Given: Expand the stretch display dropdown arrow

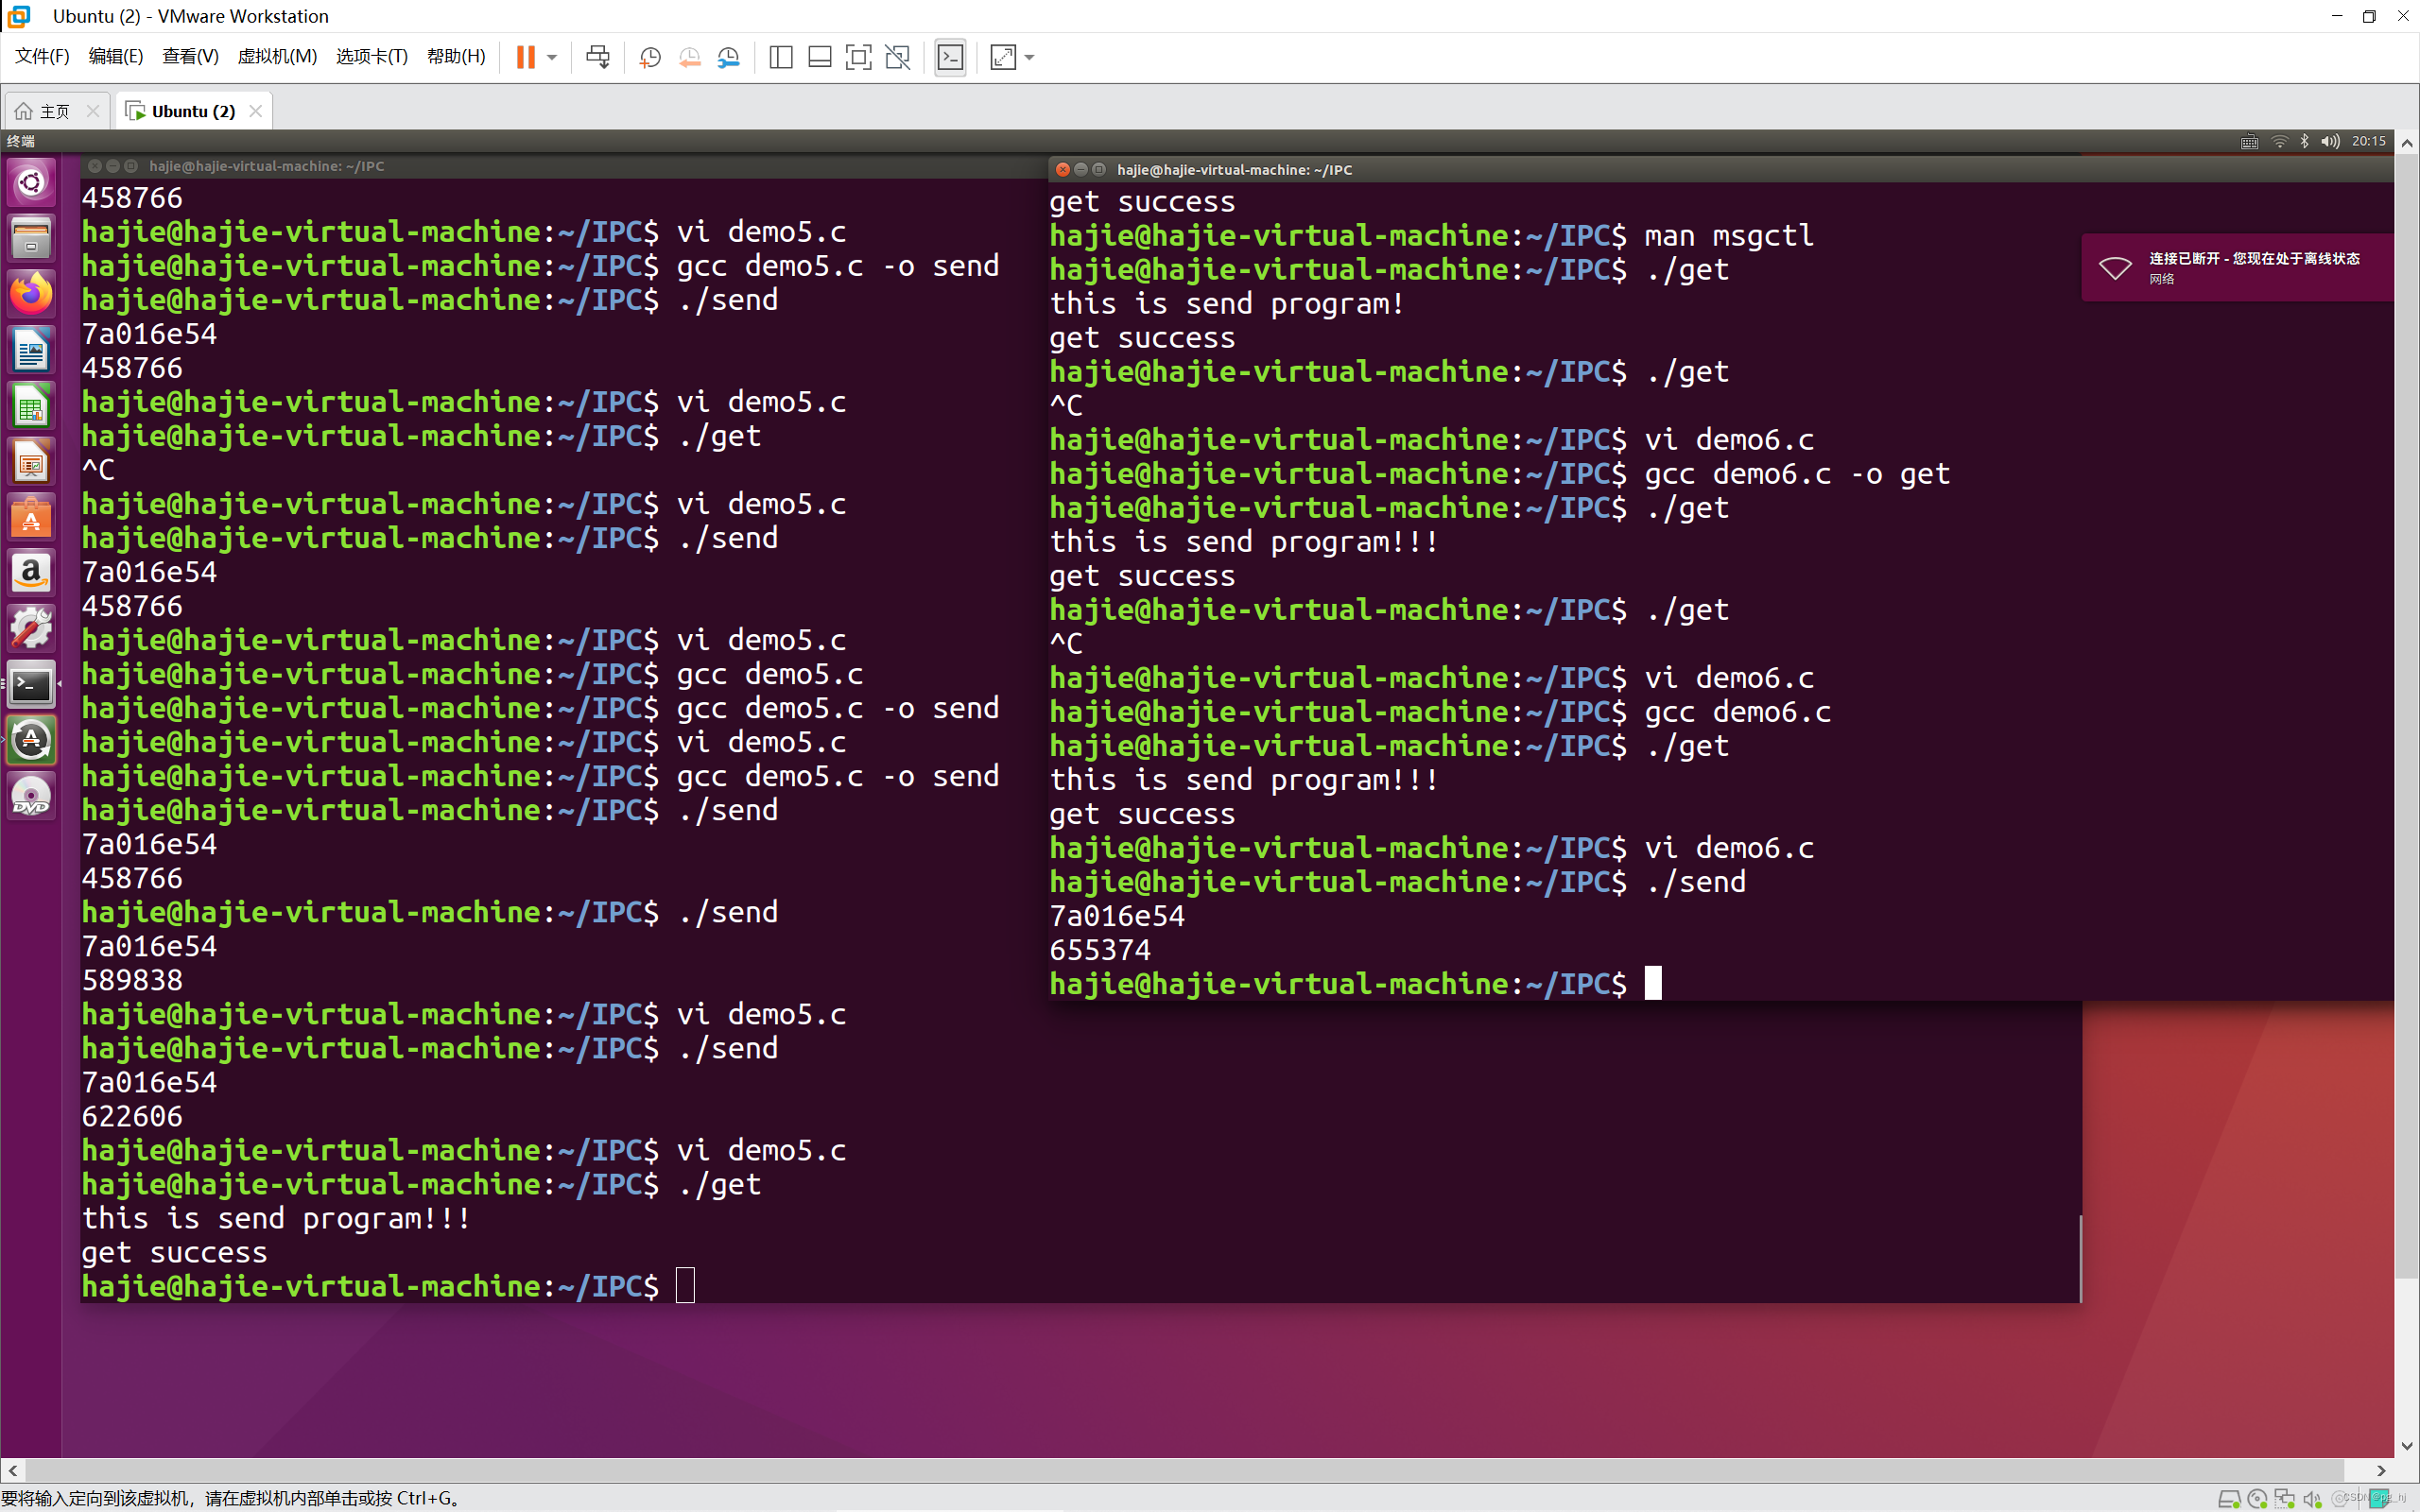Looking at the screenshot, I should 1030,57.
